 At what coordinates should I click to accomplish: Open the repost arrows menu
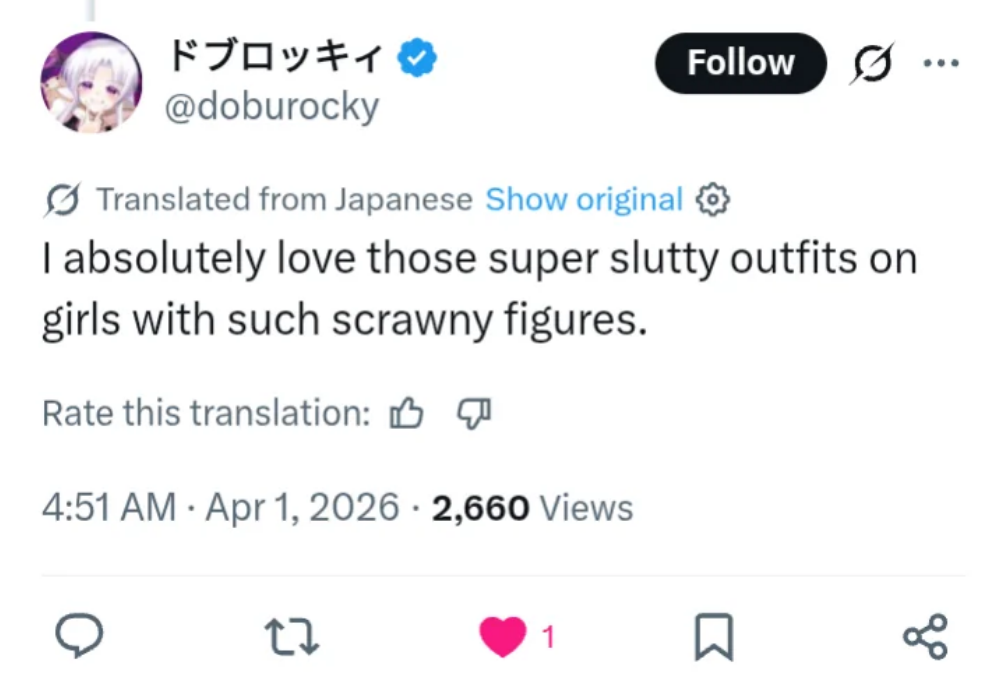(x=291, y=636)
